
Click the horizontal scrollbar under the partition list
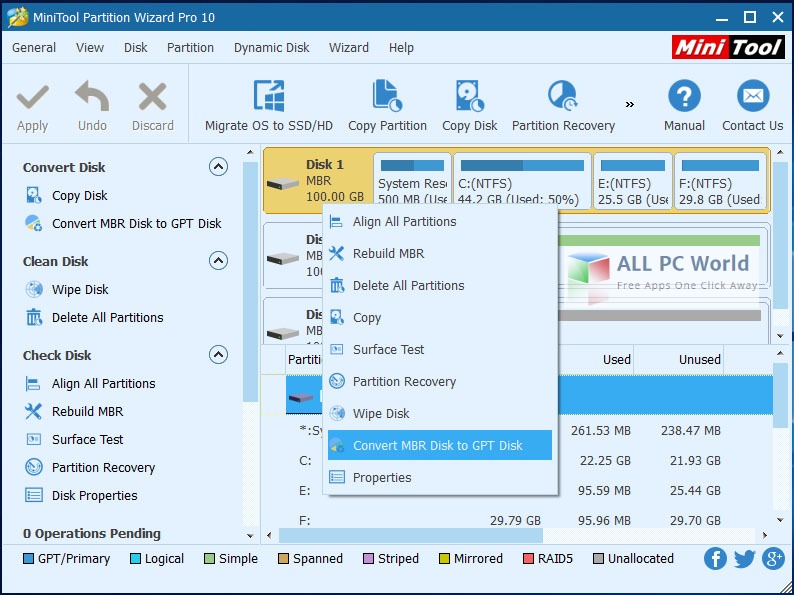[411, 535]
